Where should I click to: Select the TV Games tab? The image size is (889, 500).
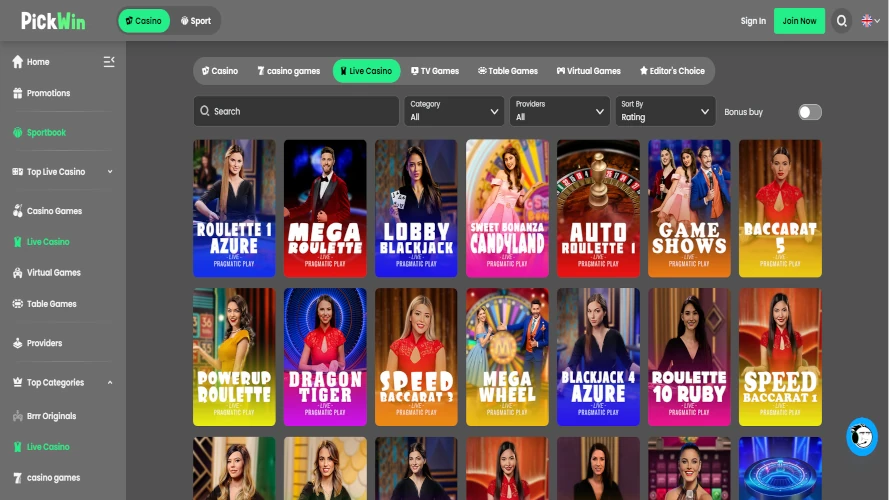click(x=435, y=71)
